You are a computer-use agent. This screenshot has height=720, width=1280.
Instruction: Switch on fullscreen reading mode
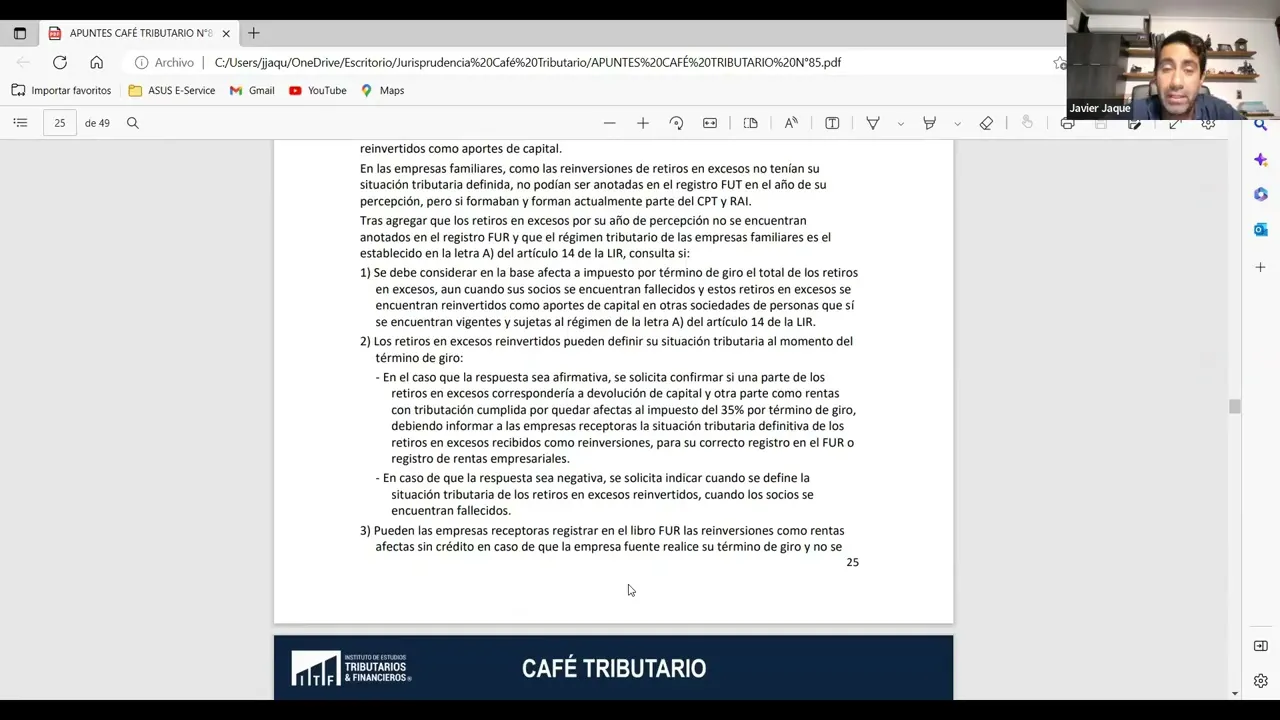pos(1175,122)
